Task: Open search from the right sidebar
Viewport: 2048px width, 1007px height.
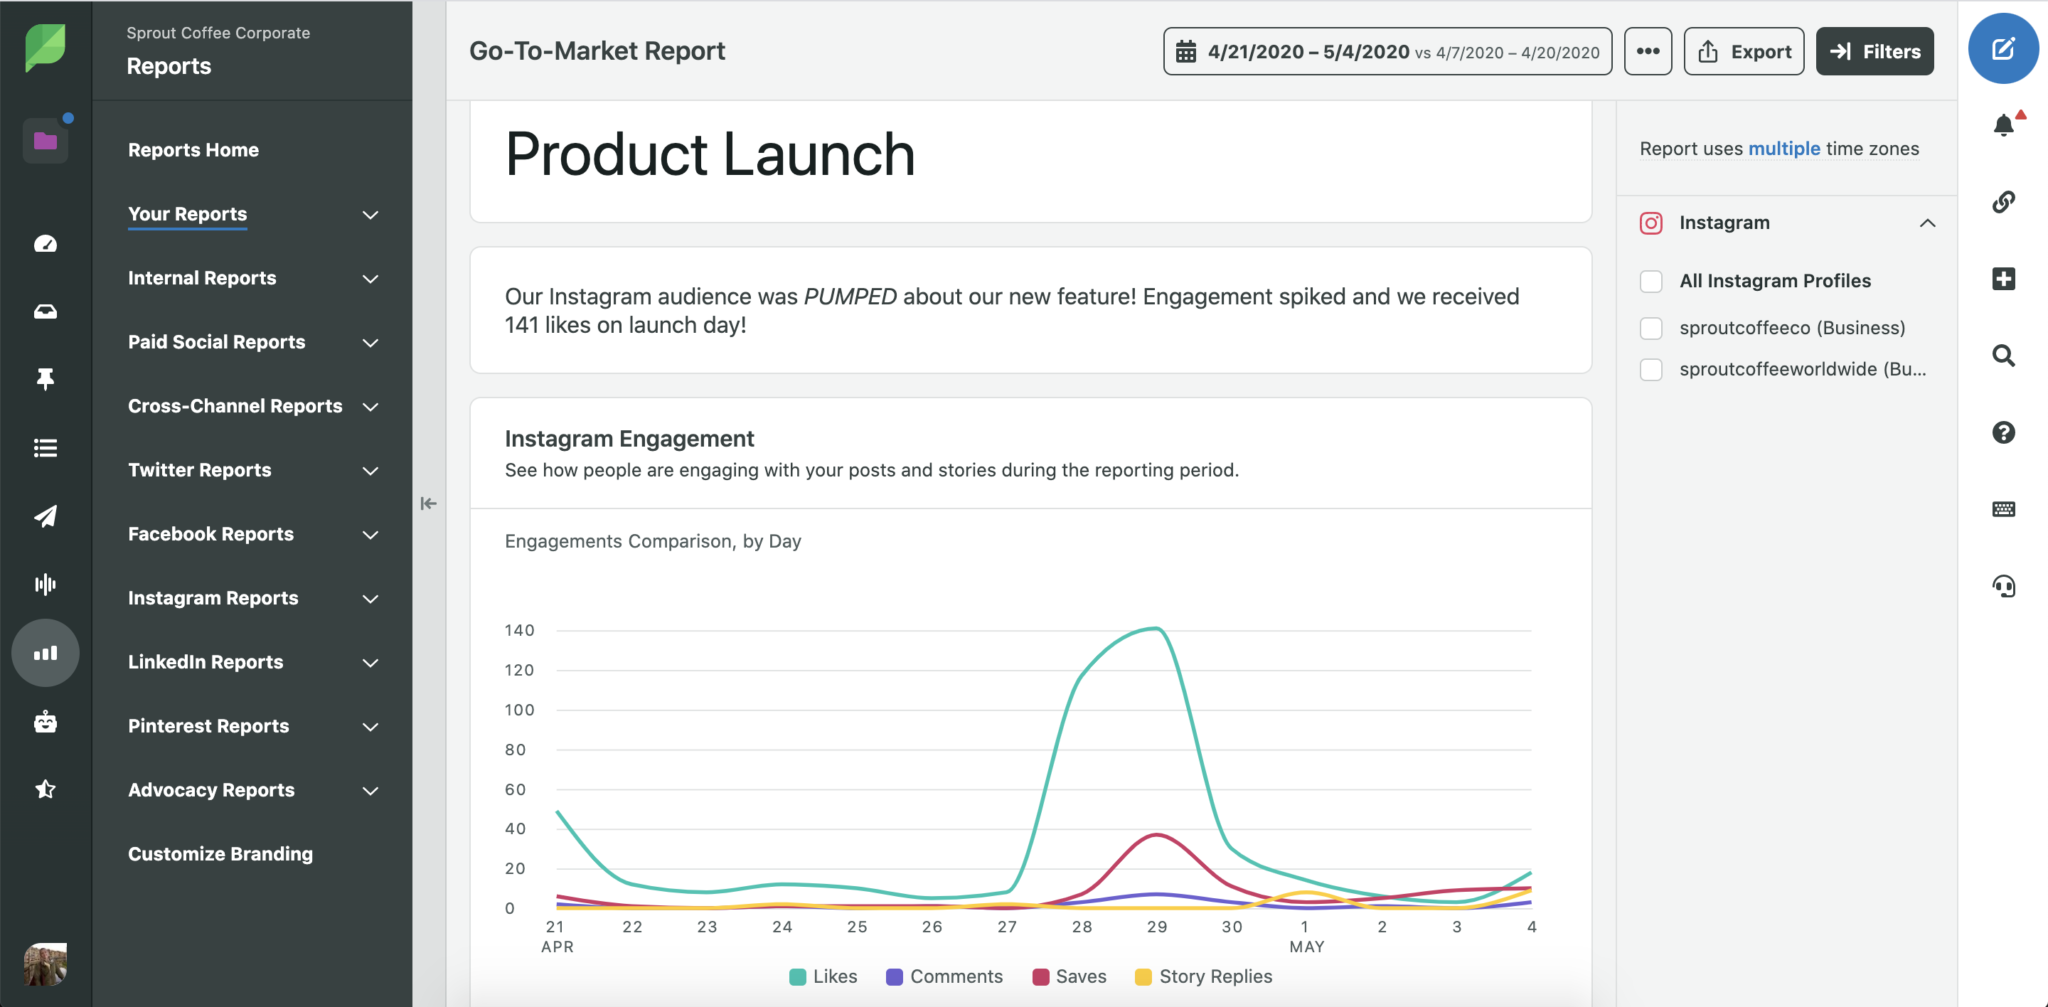Action: click(2004, 355)
